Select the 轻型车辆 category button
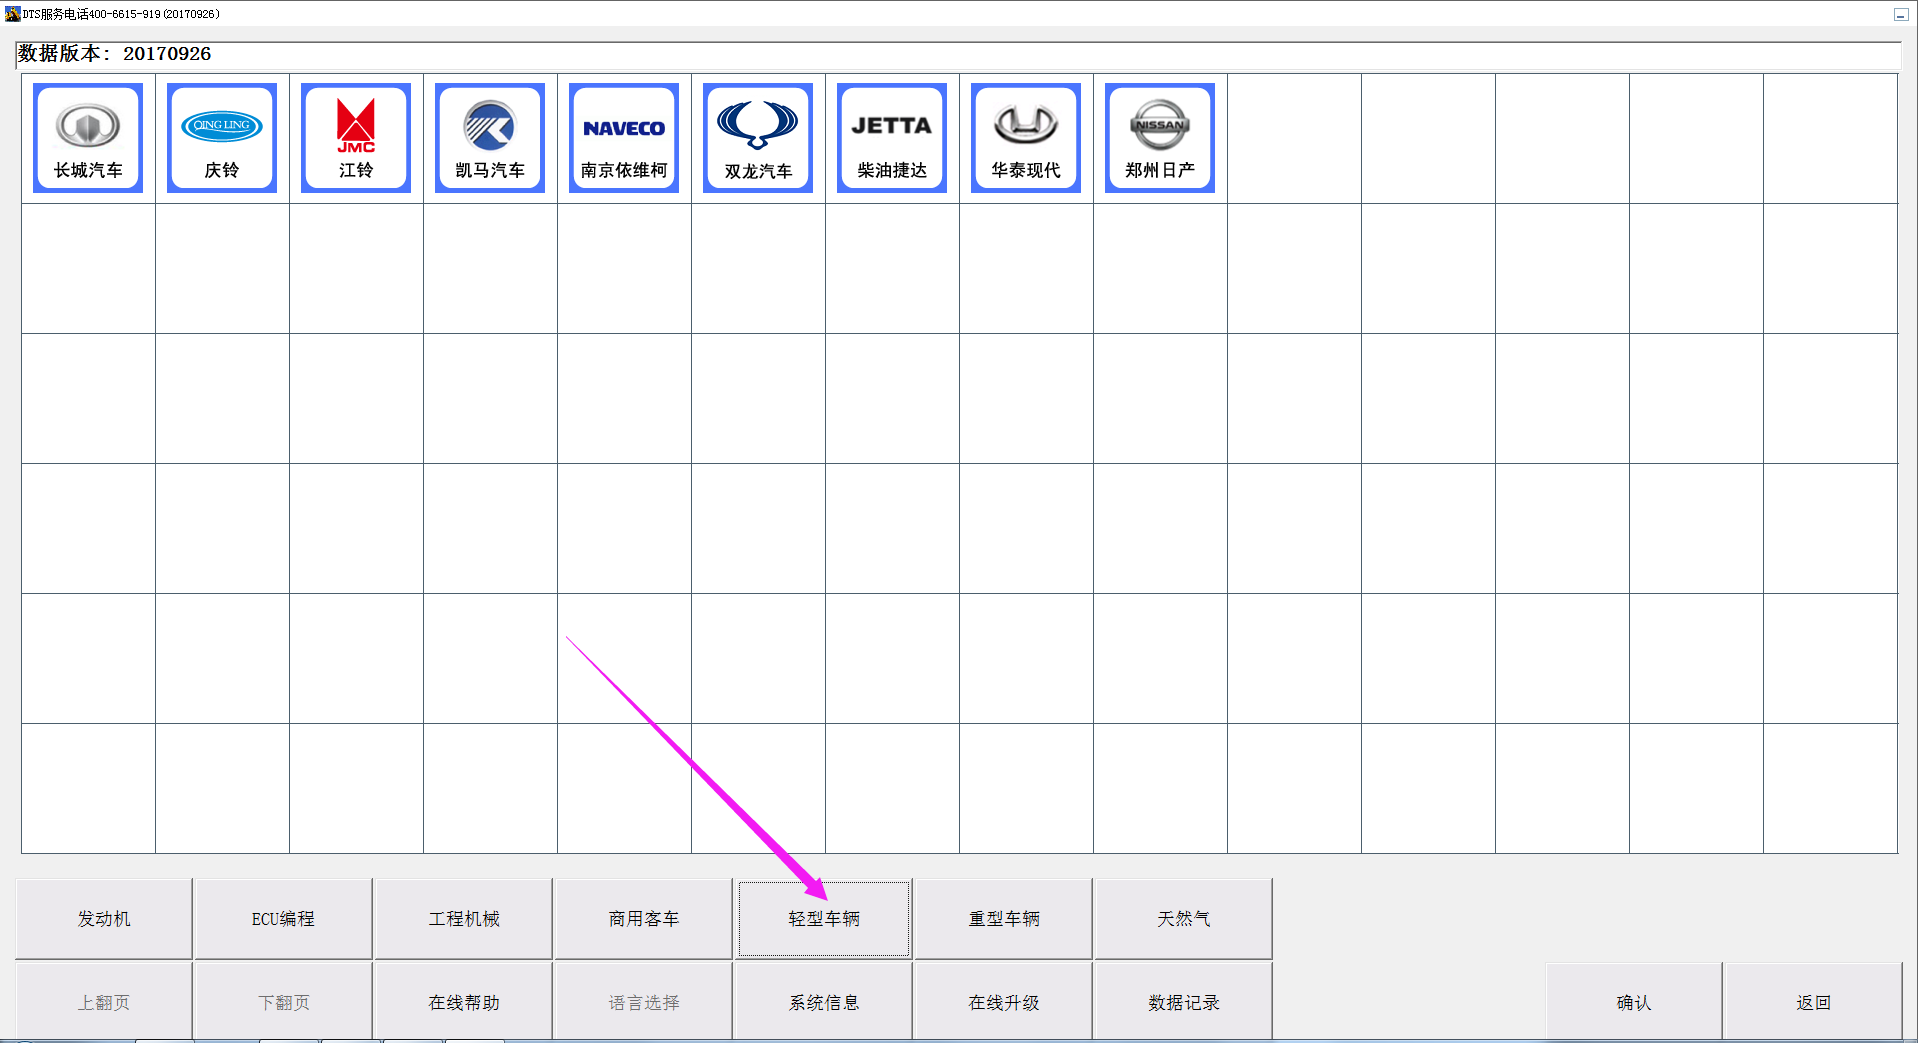This screenshot has height=1043, width=1918. click(x=824, y=918)
